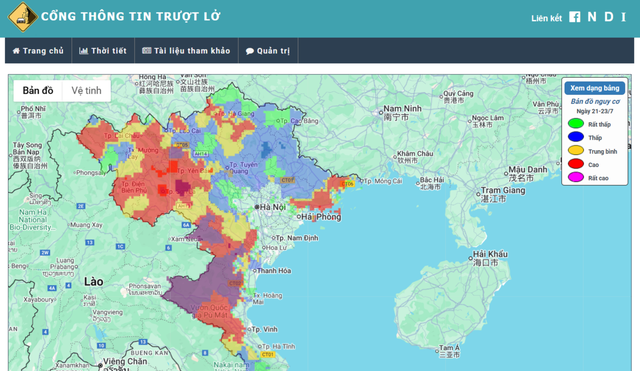Click the landslide portal logo icon
This screenshot has width=640, height=371.
click(23, 17)
